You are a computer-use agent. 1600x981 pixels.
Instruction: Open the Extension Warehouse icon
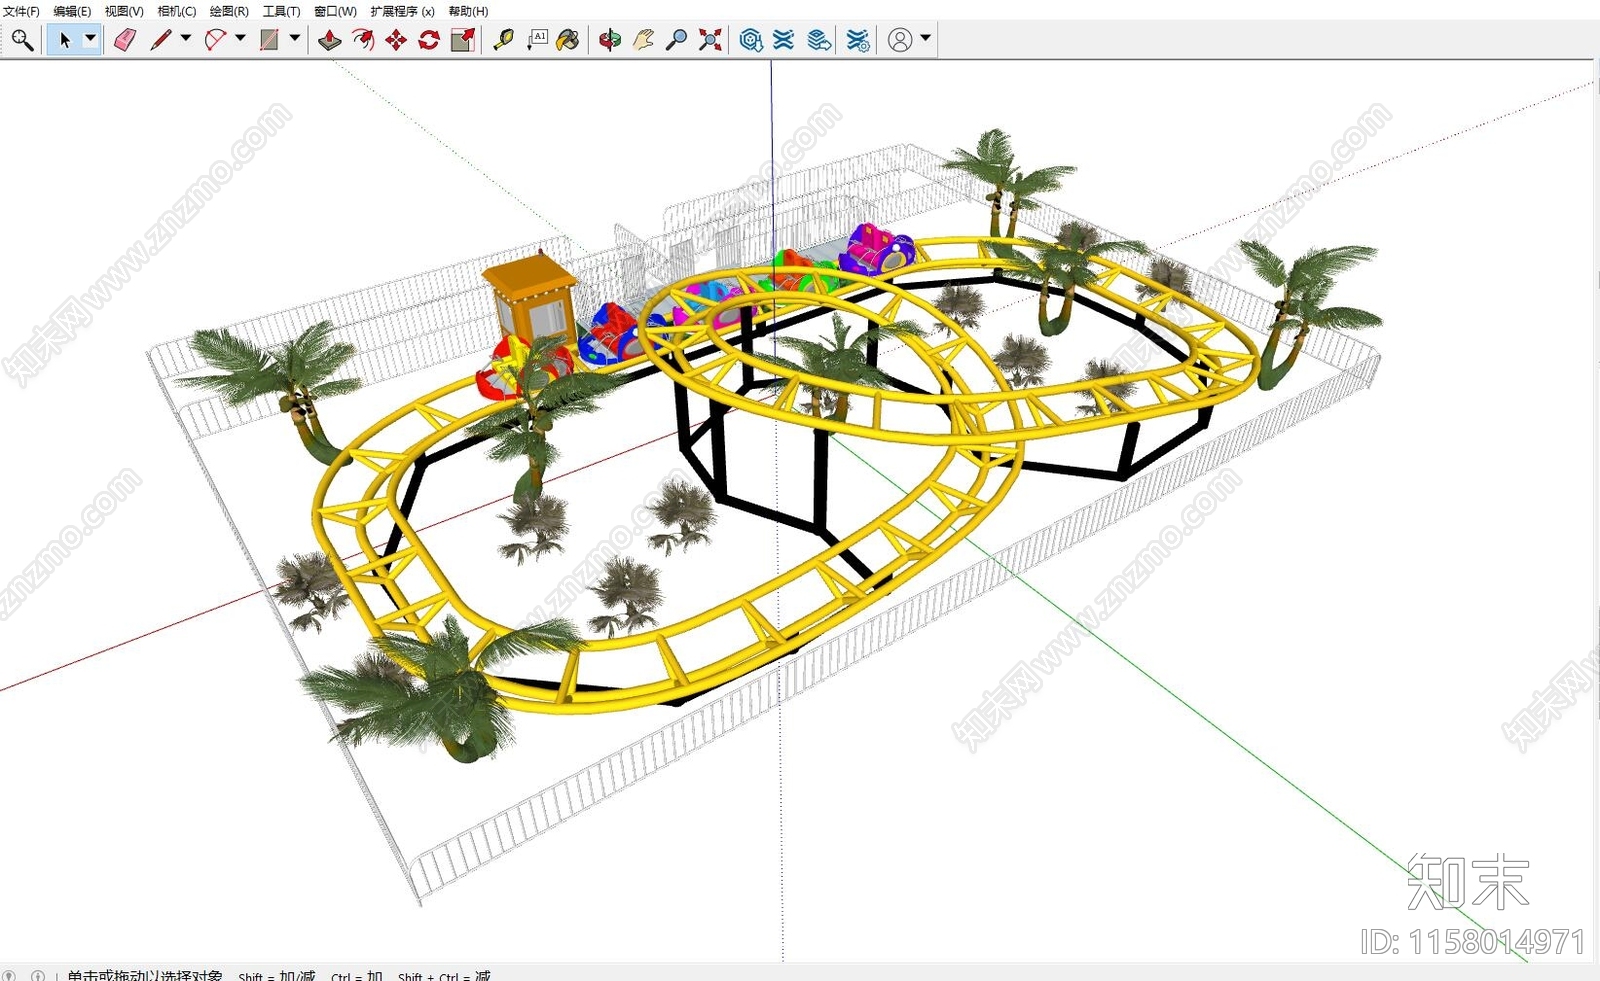pos(784,40)
